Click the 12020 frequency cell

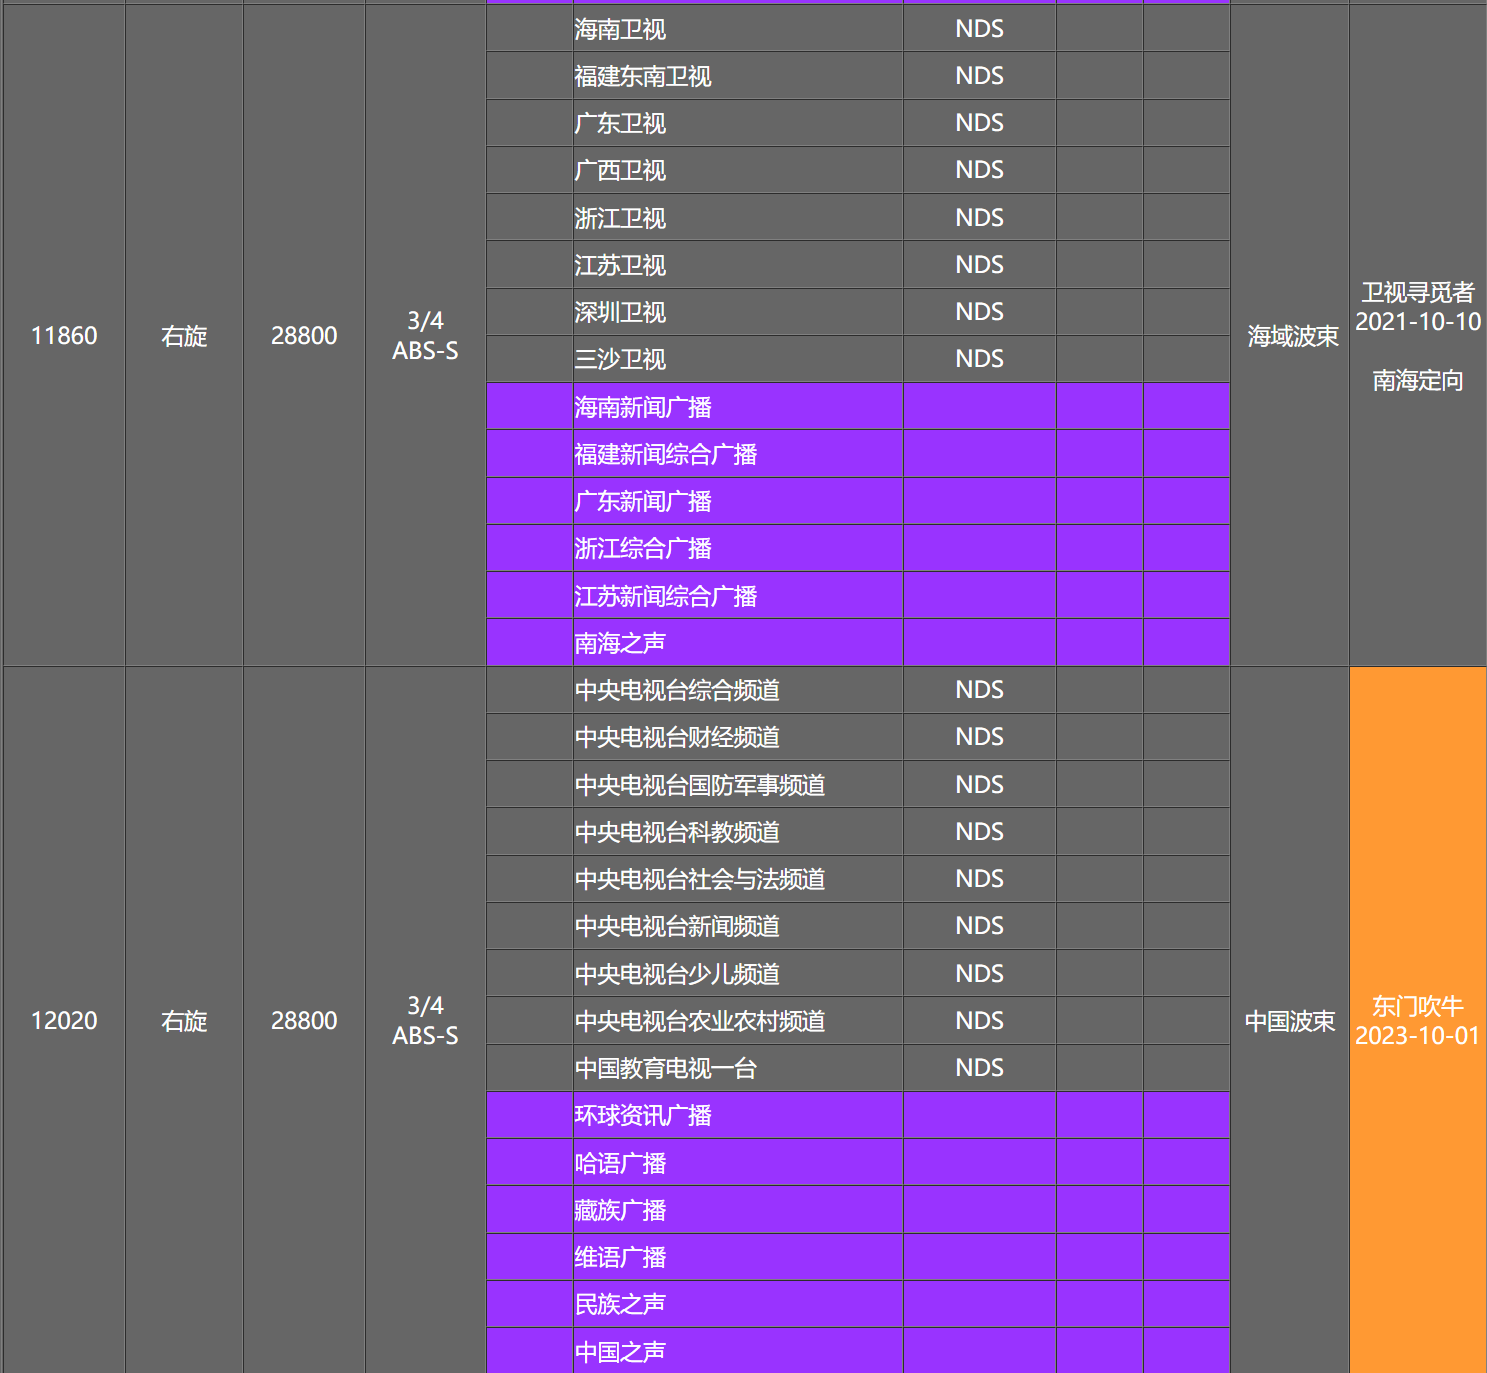point(64,1020)
